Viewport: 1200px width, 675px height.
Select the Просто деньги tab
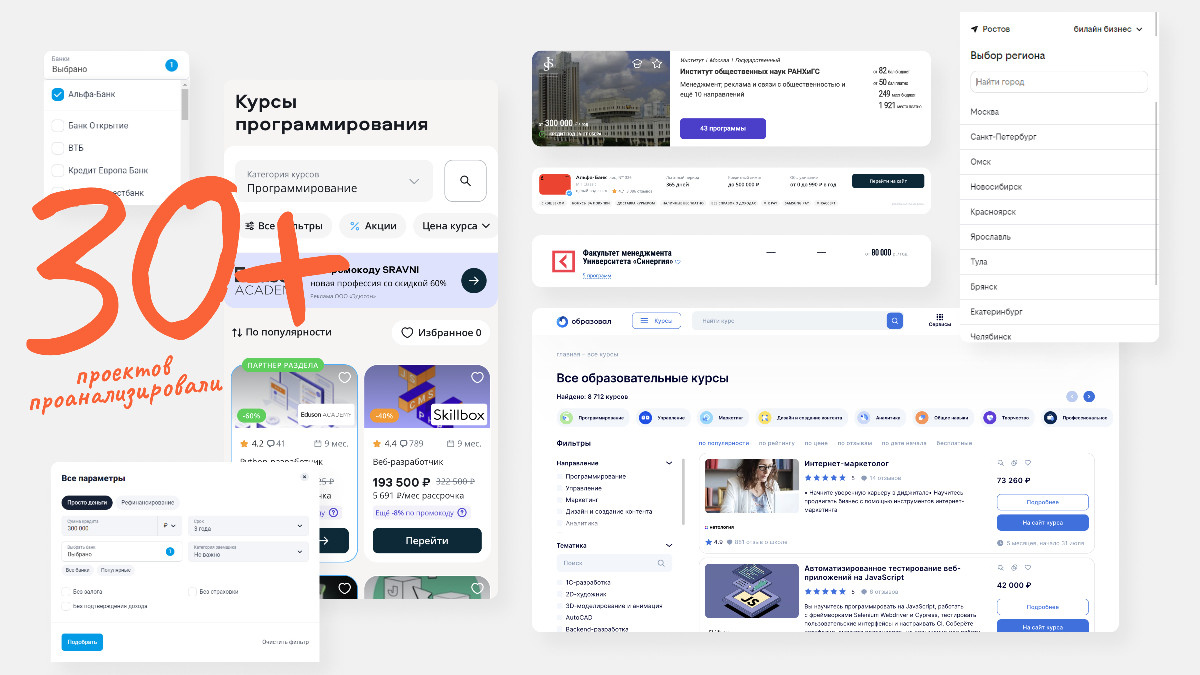pos(87,502)
